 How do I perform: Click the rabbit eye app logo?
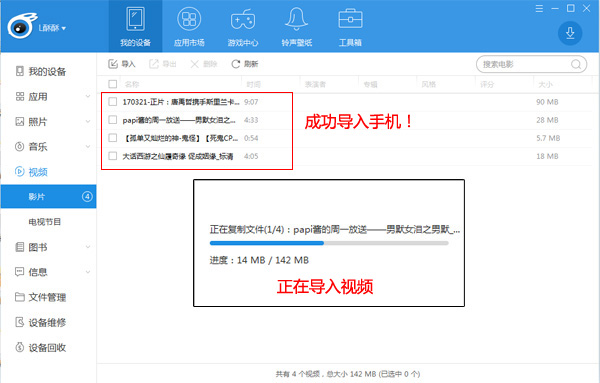pos(22,26)
